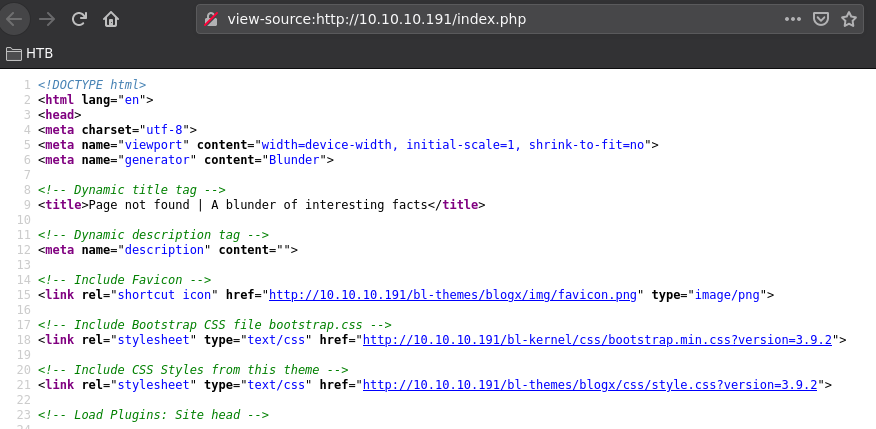Go to the Home page
The height and width of the screenshot is (429, 876).
111,19
